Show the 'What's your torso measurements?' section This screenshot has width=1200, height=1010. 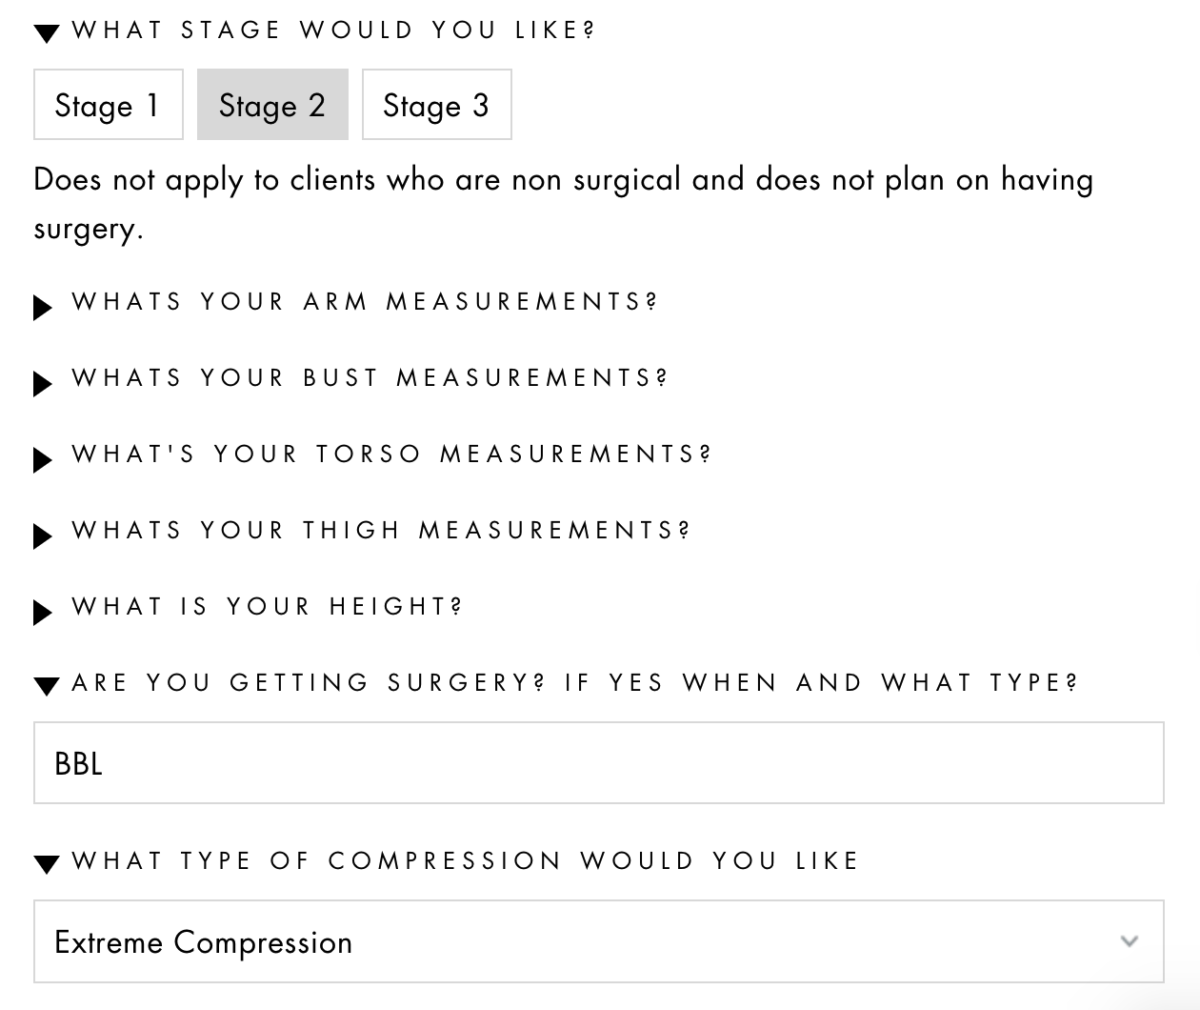(391, 454)
